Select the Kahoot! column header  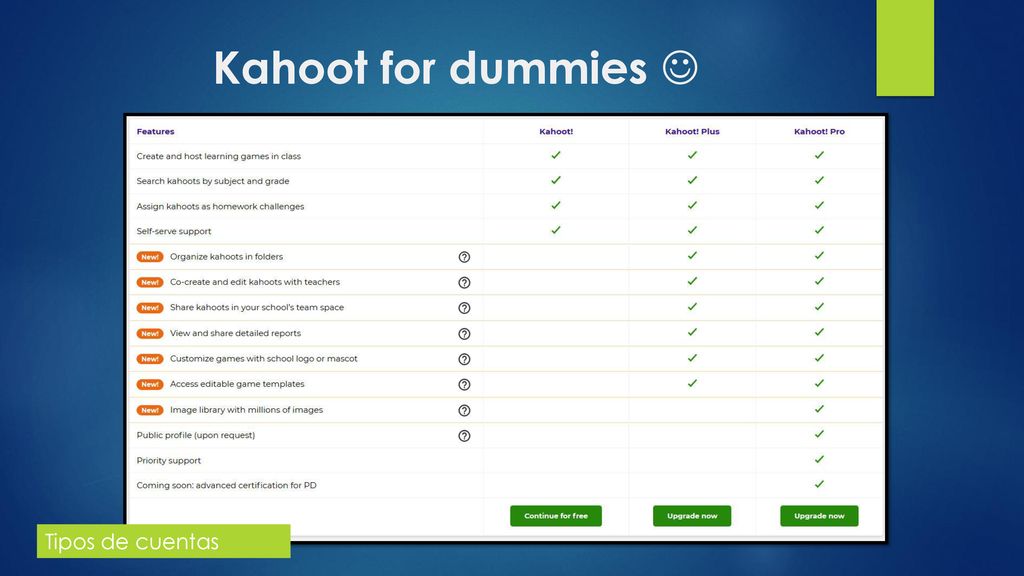(556, 131)
